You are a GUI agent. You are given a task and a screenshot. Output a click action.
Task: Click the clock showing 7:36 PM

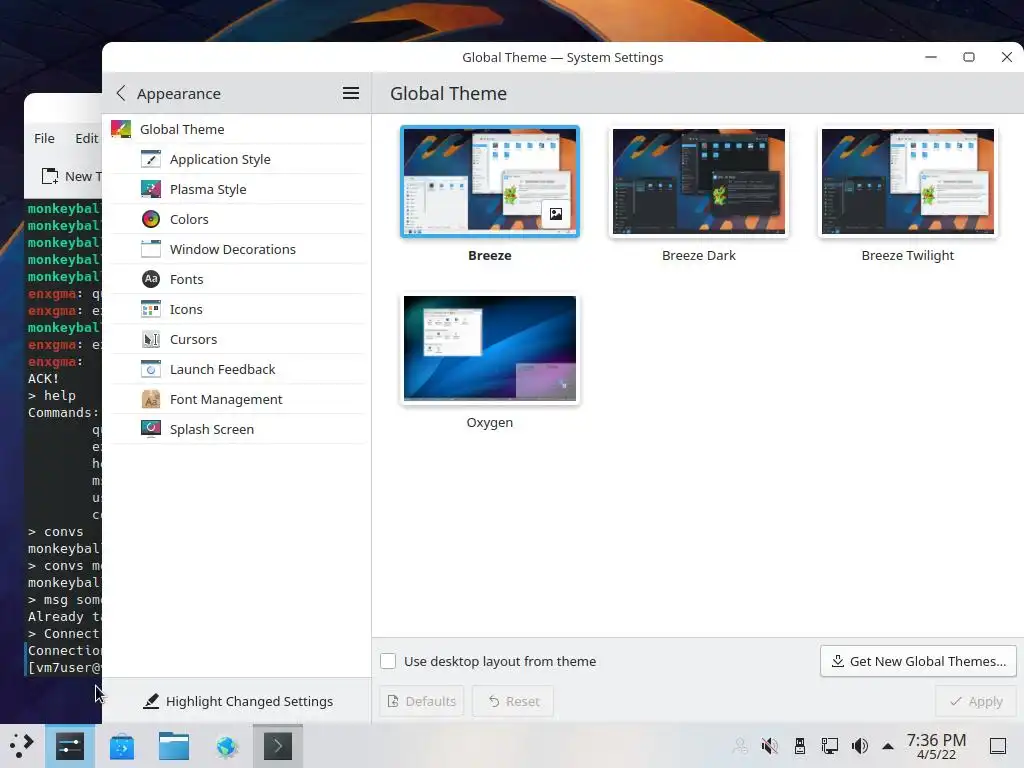936,746
